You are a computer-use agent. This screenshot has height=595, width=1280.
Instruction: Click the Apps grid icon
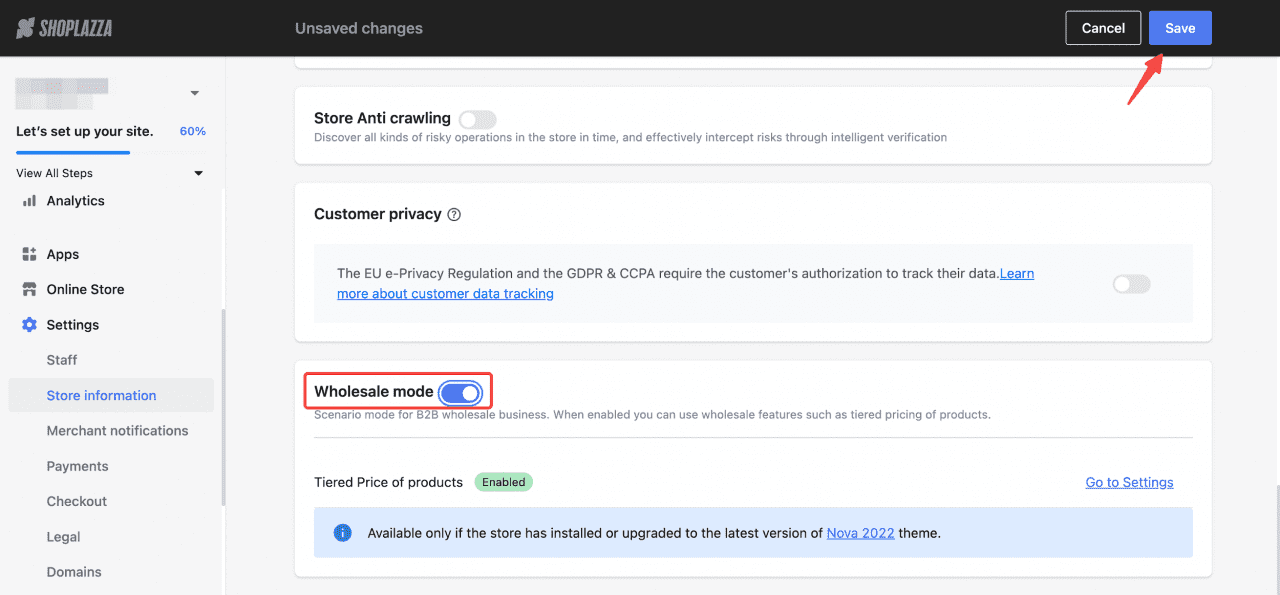pos(29,254)
